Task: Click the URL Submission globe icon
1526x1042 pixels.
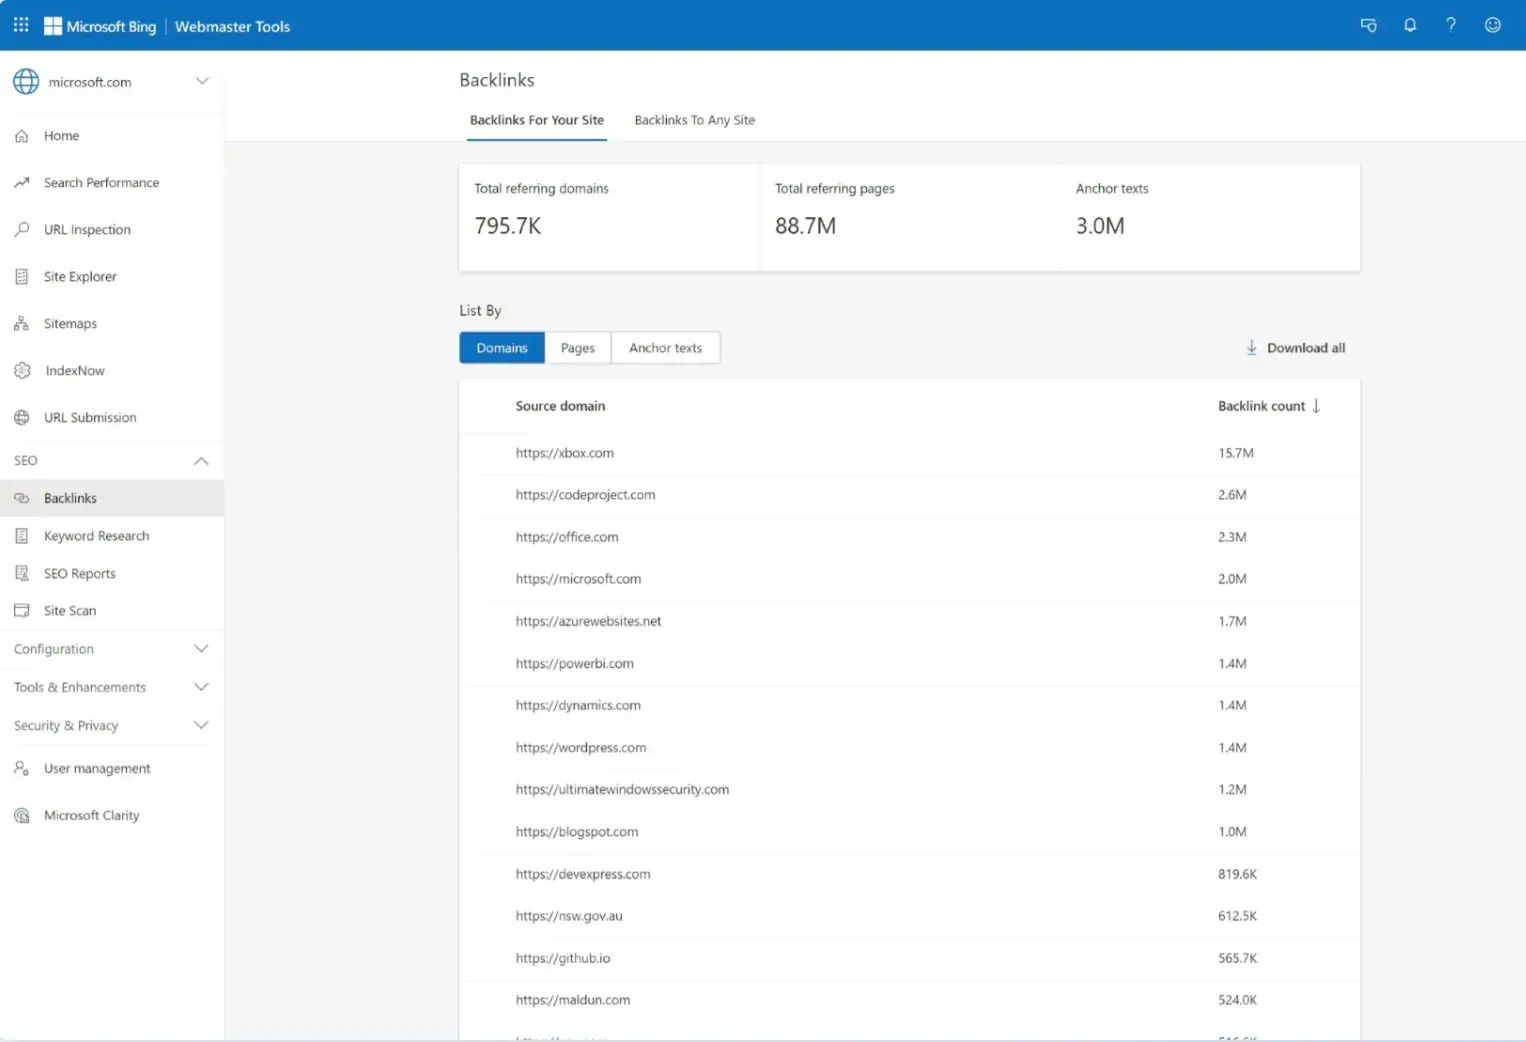Action: pos(22,418)
